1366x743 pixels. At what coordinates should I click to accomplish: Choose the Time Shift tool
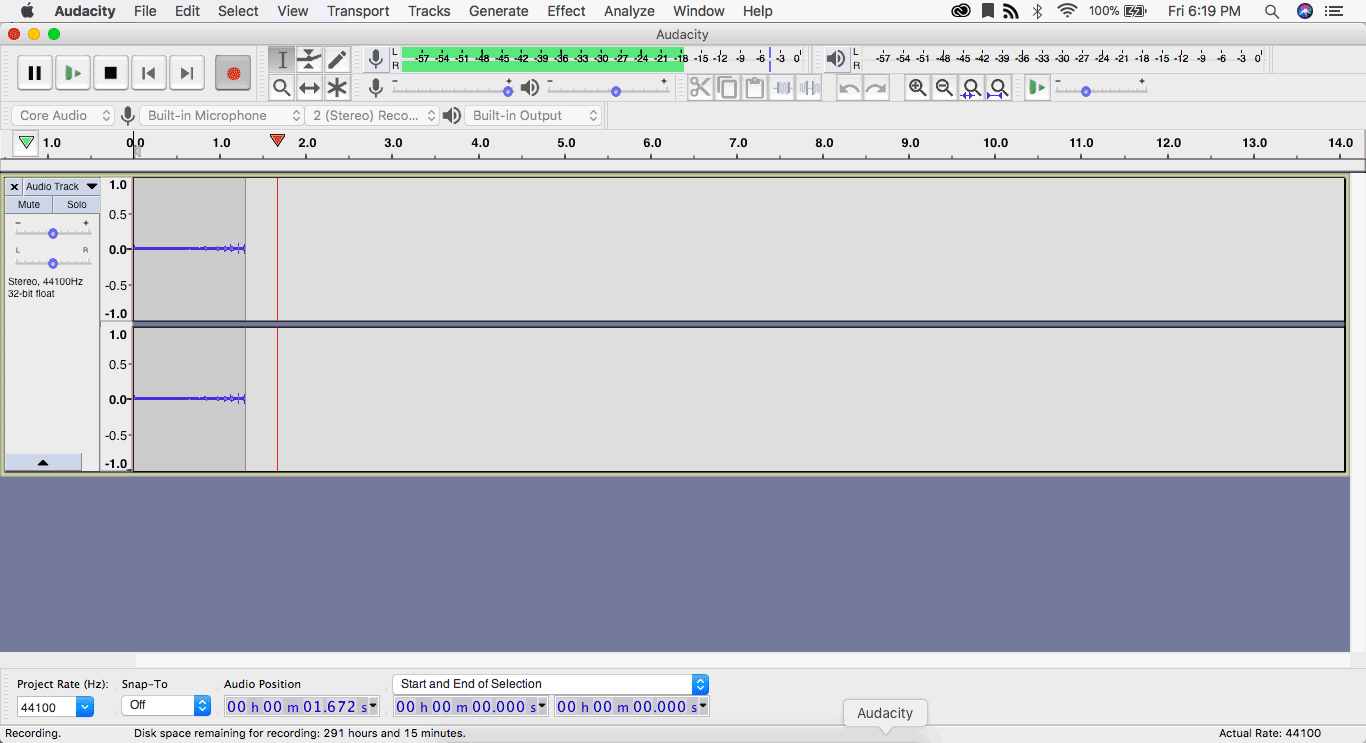click(x=310, y=88)
